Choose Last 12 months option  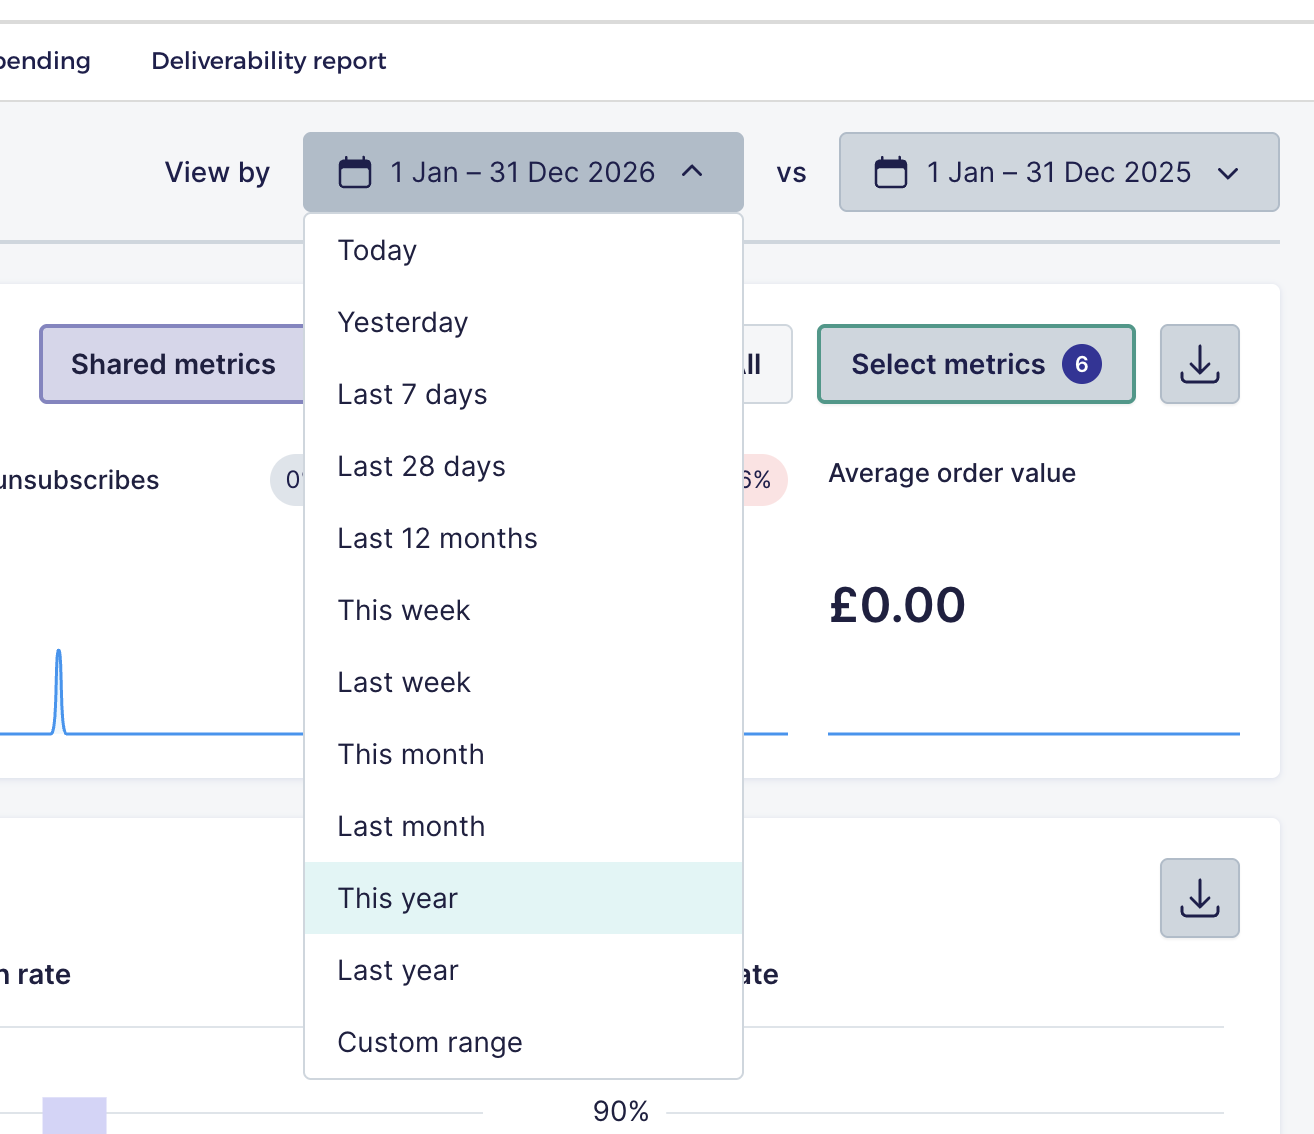click(x=523, y=538)
